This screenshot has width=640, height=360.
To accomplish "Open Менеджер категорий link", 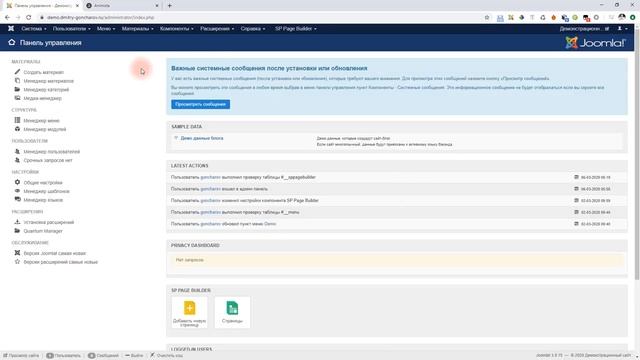I will coord(46,89).
